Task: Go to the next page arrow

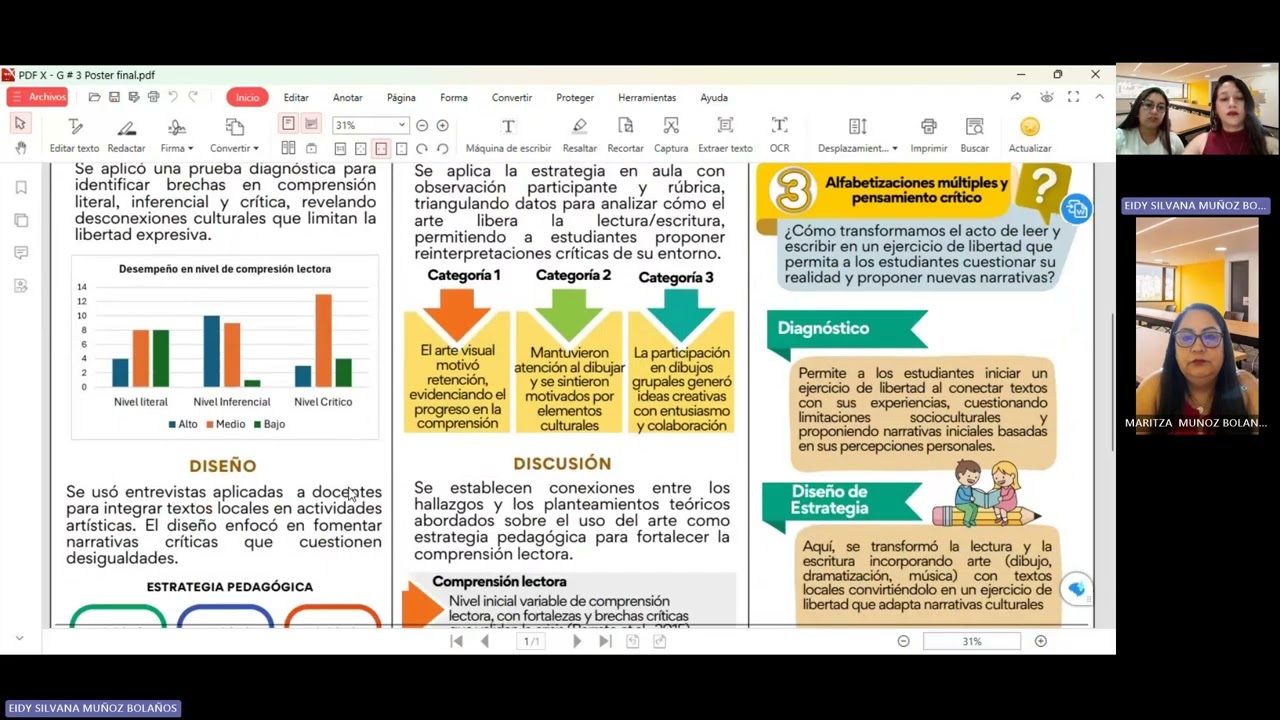Action: (577, 641)
